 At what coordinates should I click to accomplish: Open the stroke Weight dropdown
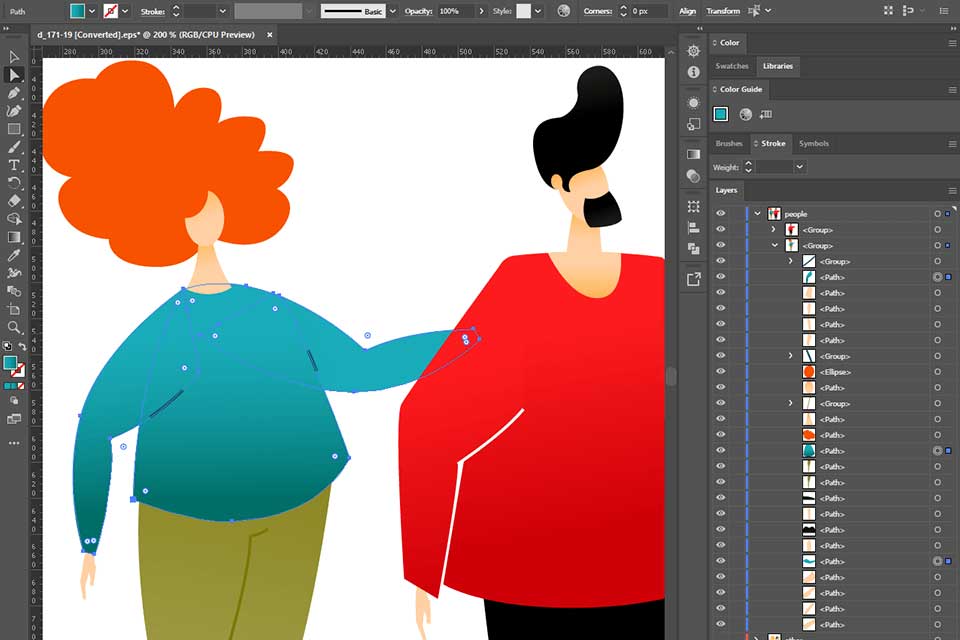pyautogui.click(x=798, y=166)
